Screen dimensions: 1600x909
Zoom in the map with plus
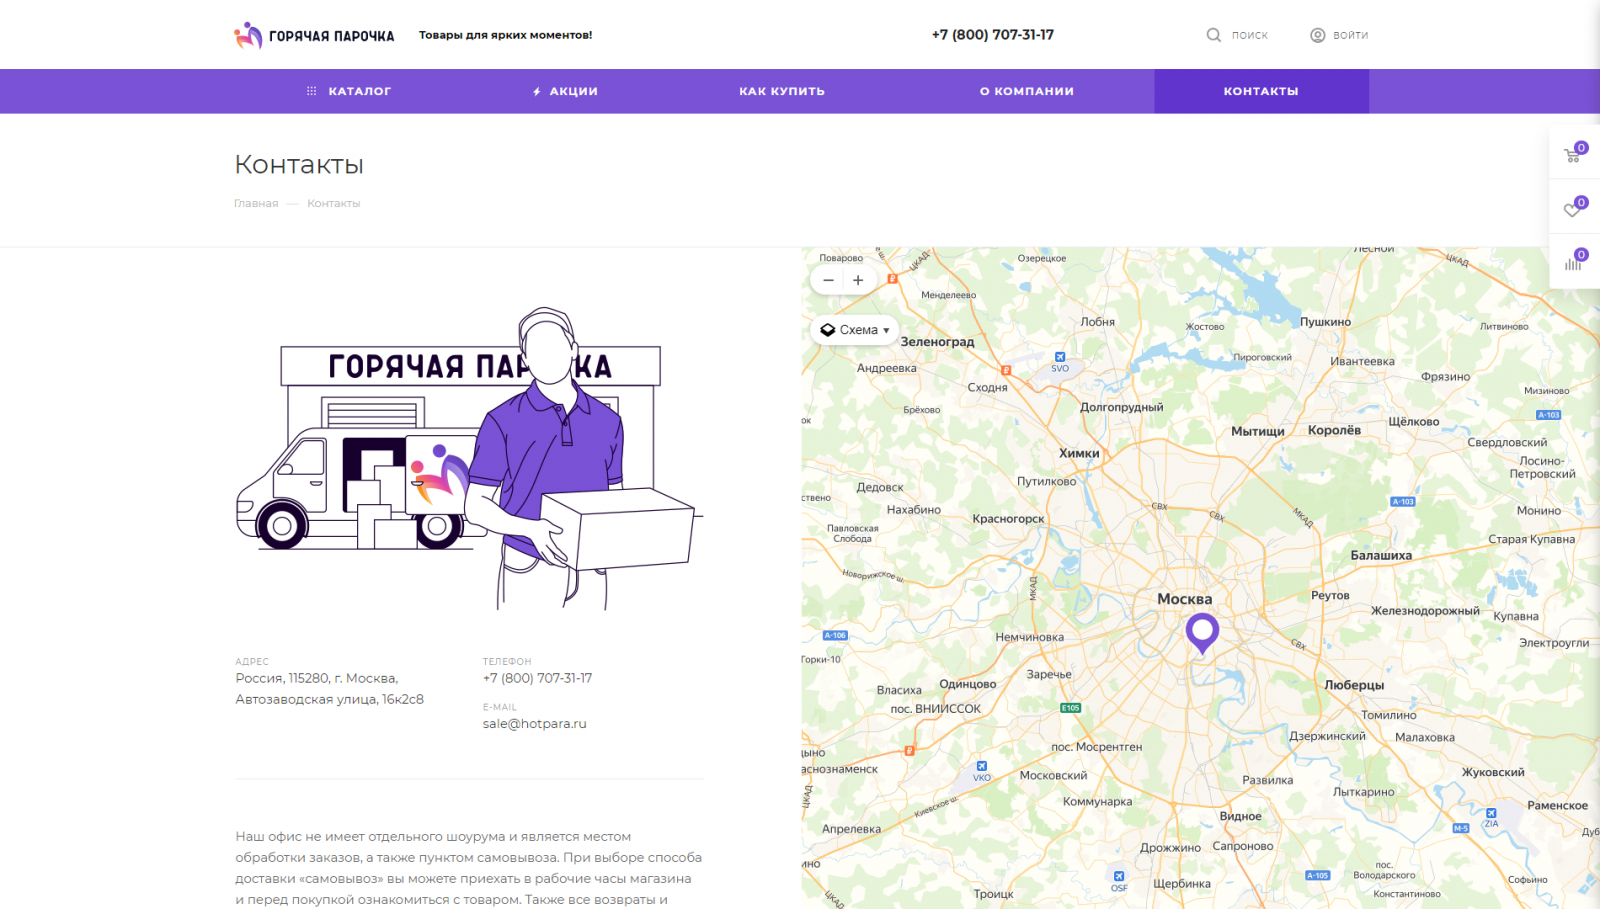(858, 280)
